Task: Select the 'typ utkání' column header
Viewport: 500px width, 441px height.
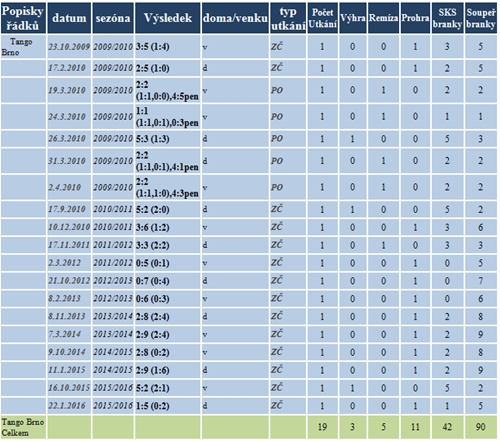Action: tap(288, 18)
